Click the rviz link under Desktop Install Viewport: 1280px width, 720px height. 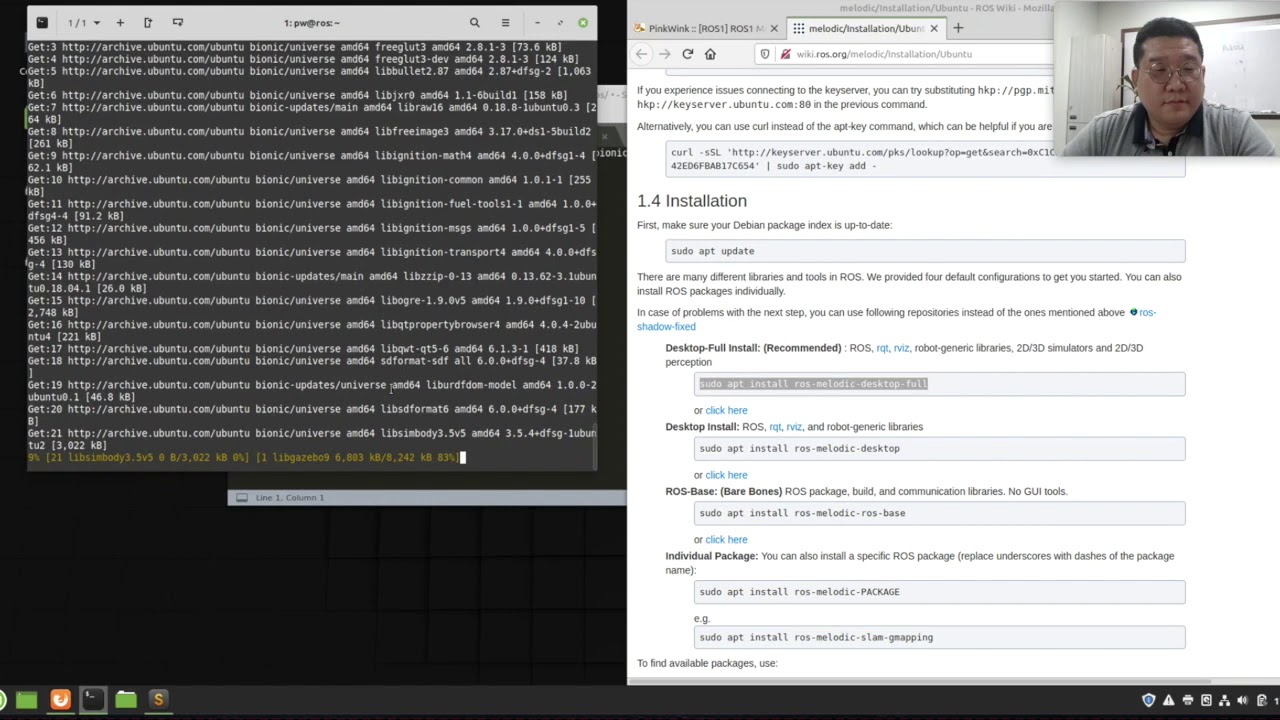point(794,427)
